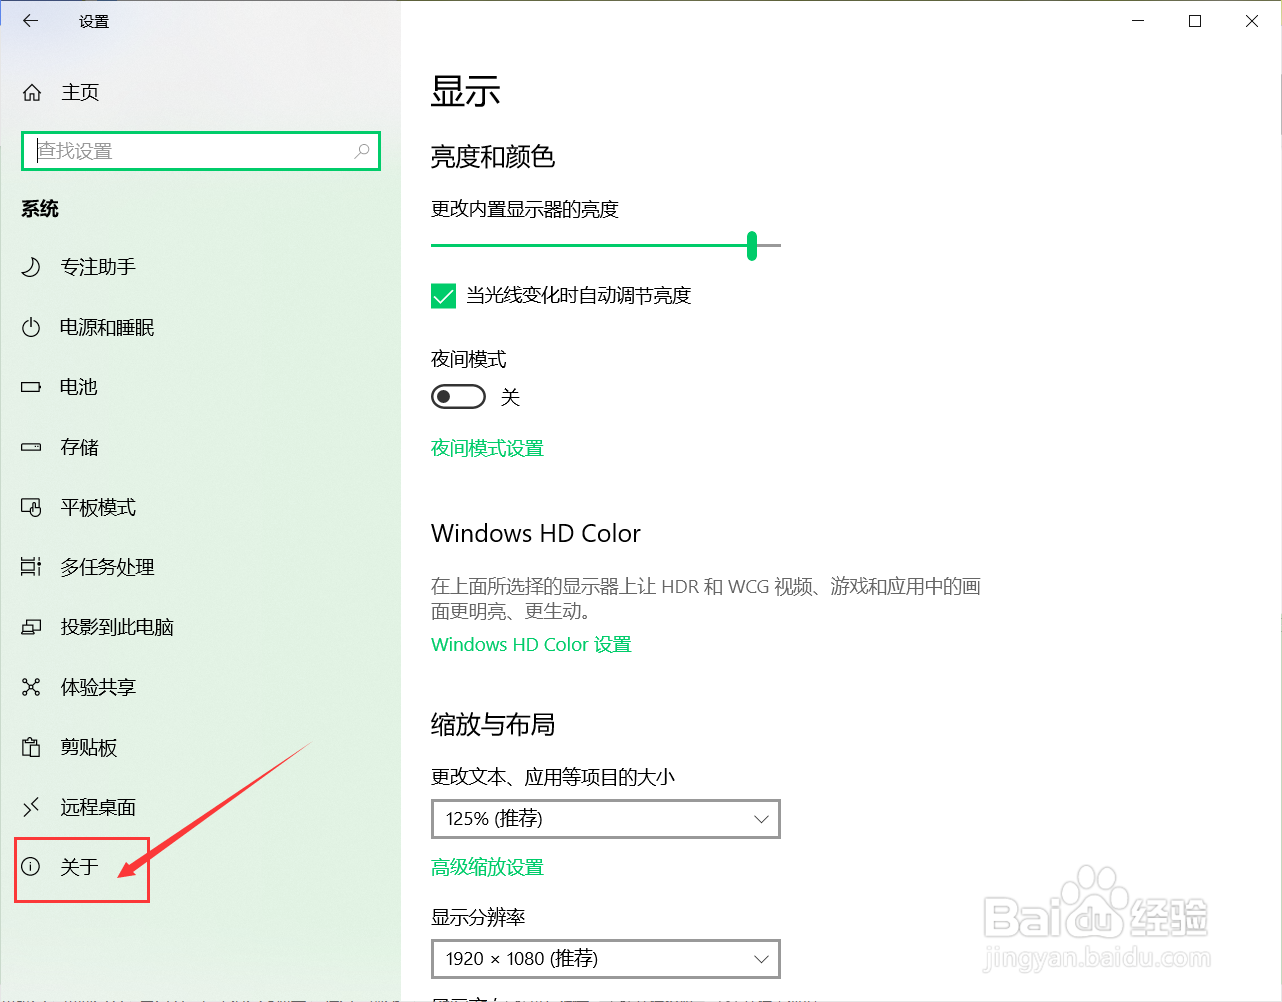Open 远程桌面 settings
The image size is (1282, 1002).
(98, 807)
